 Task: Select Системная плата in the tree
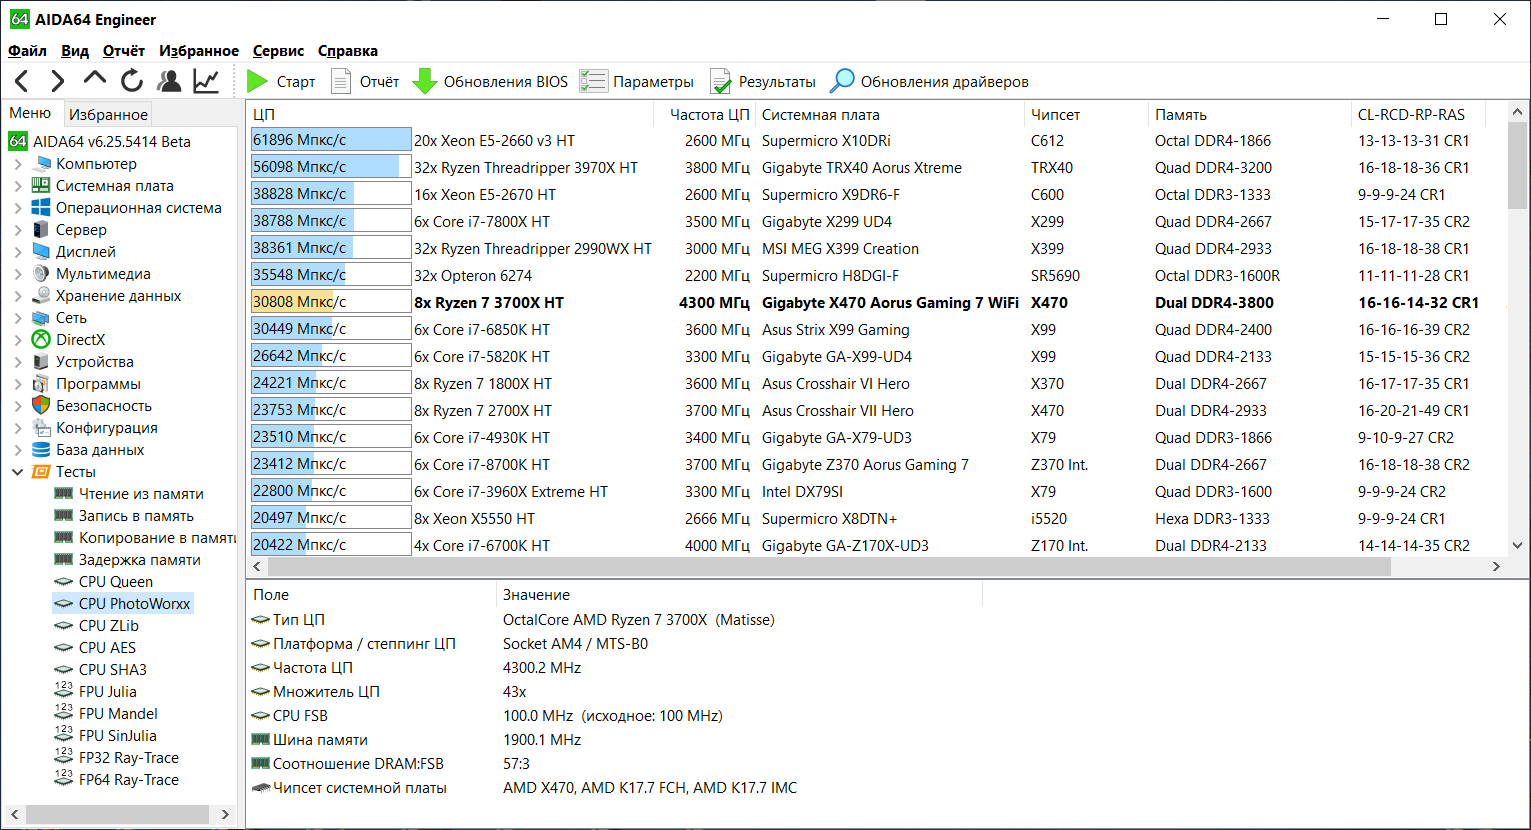[115, 186]
